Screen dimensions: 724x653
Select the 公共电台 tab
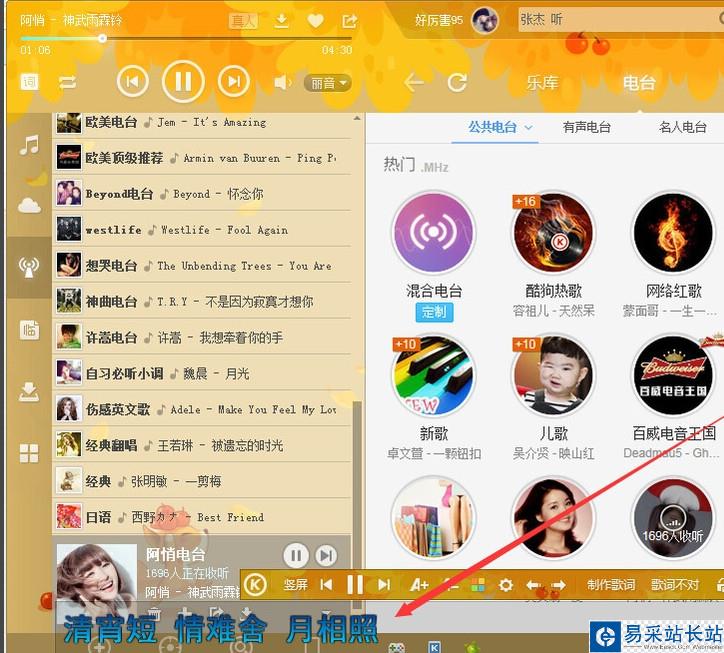coord(493,127)
